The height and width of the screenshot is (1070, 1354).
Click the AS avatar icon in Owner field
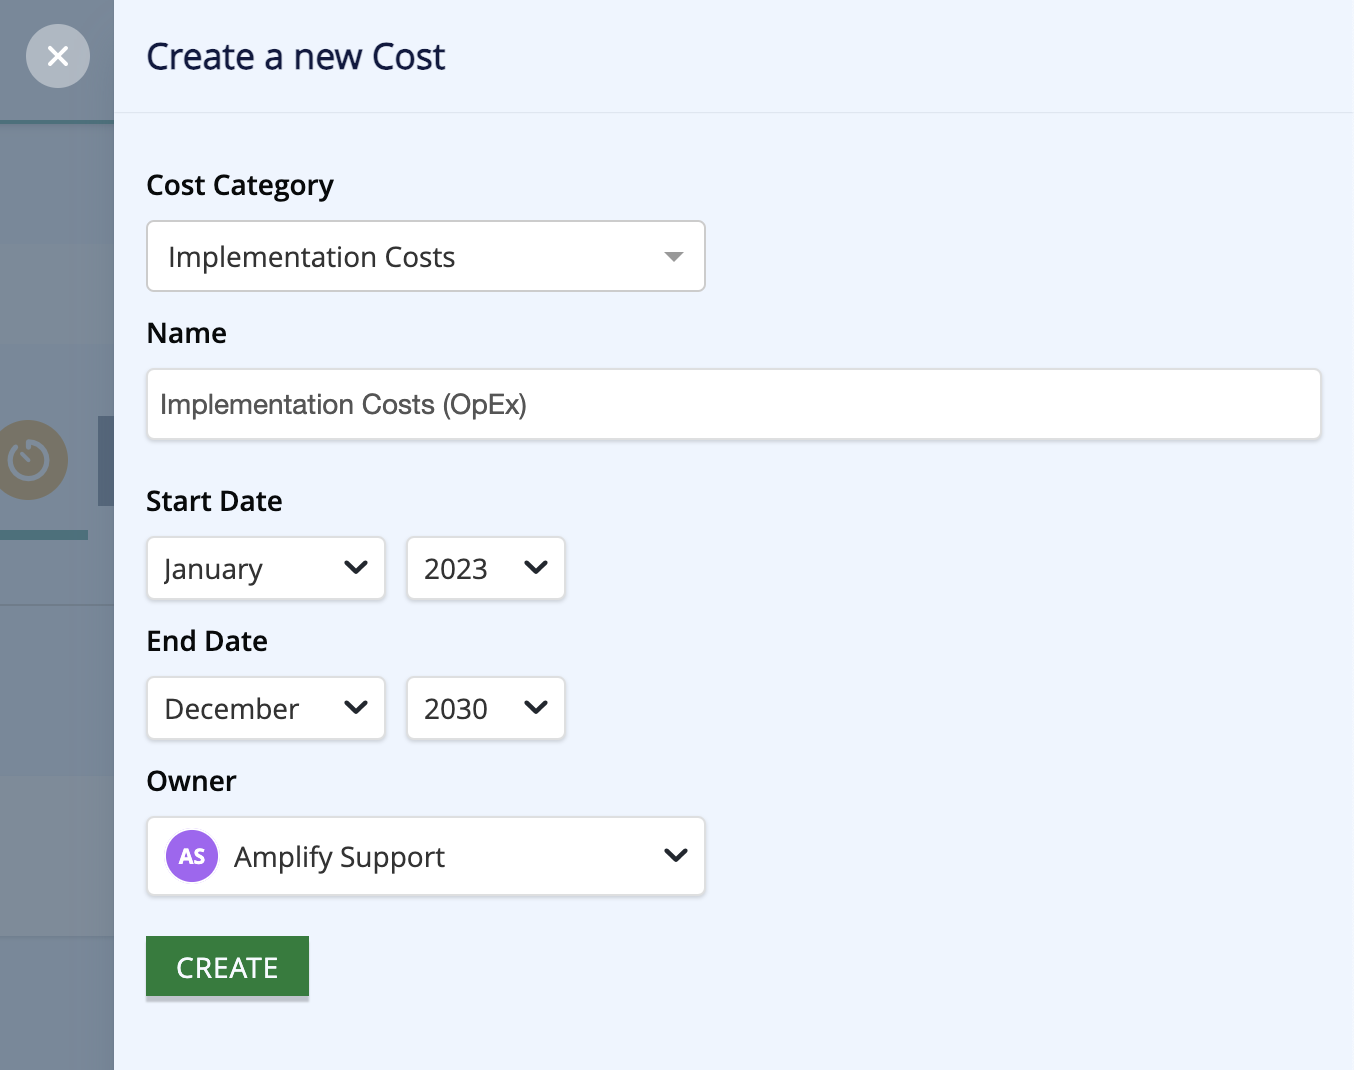click(192, 856)
